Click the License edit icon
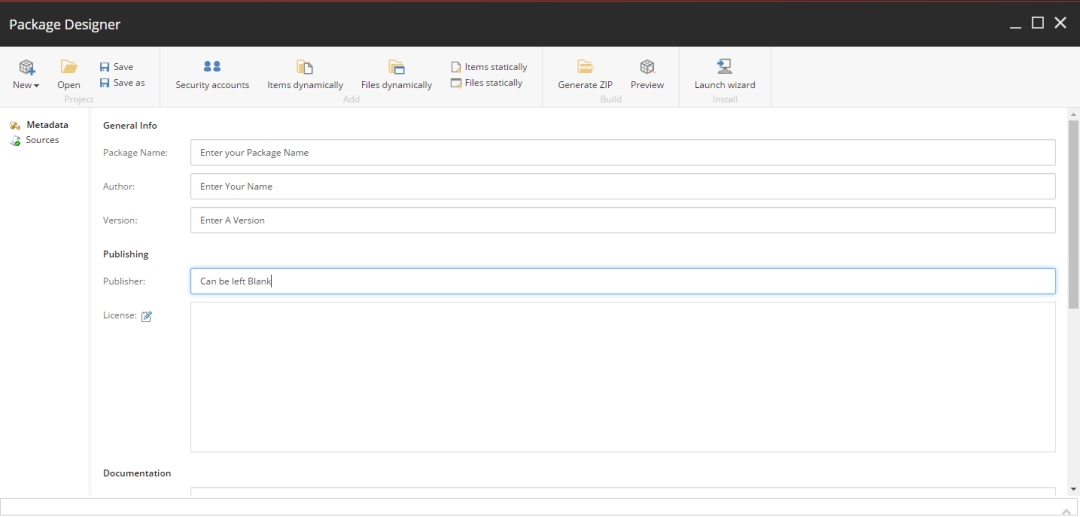This screenshot has width=1080, height=517. (147, 317)
